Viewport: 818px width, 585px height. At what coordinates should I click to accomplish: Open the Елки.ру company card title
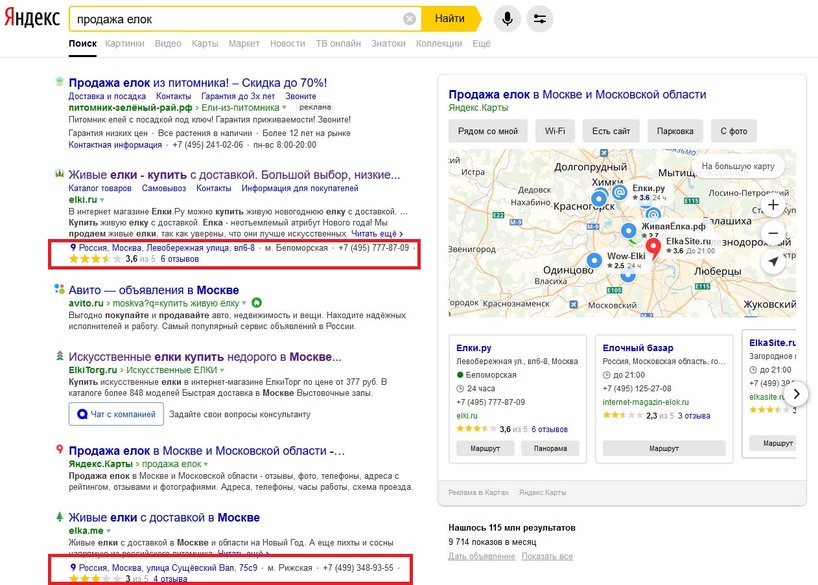474,348
